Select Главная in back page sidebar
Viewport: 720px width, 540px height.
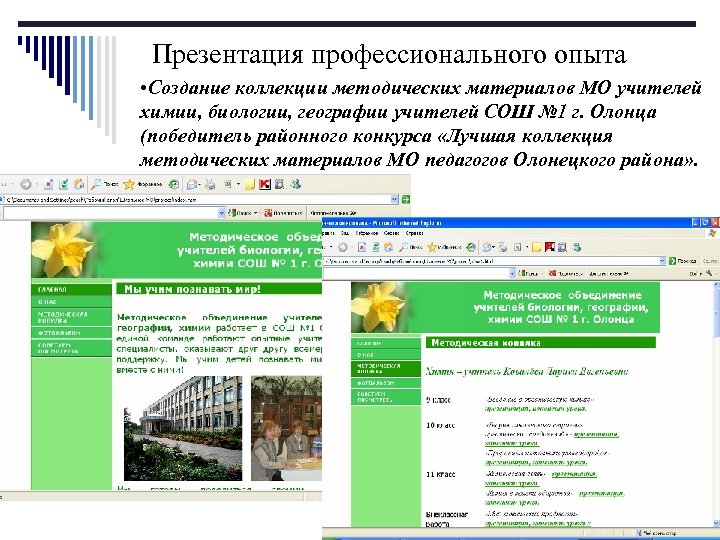[x=71, y=289]
